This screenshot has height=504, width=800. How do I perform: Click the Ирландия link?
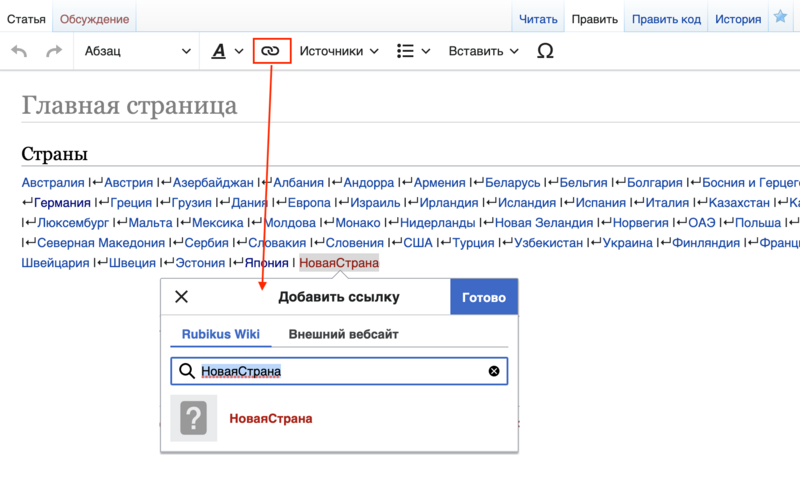pos(449,203)
